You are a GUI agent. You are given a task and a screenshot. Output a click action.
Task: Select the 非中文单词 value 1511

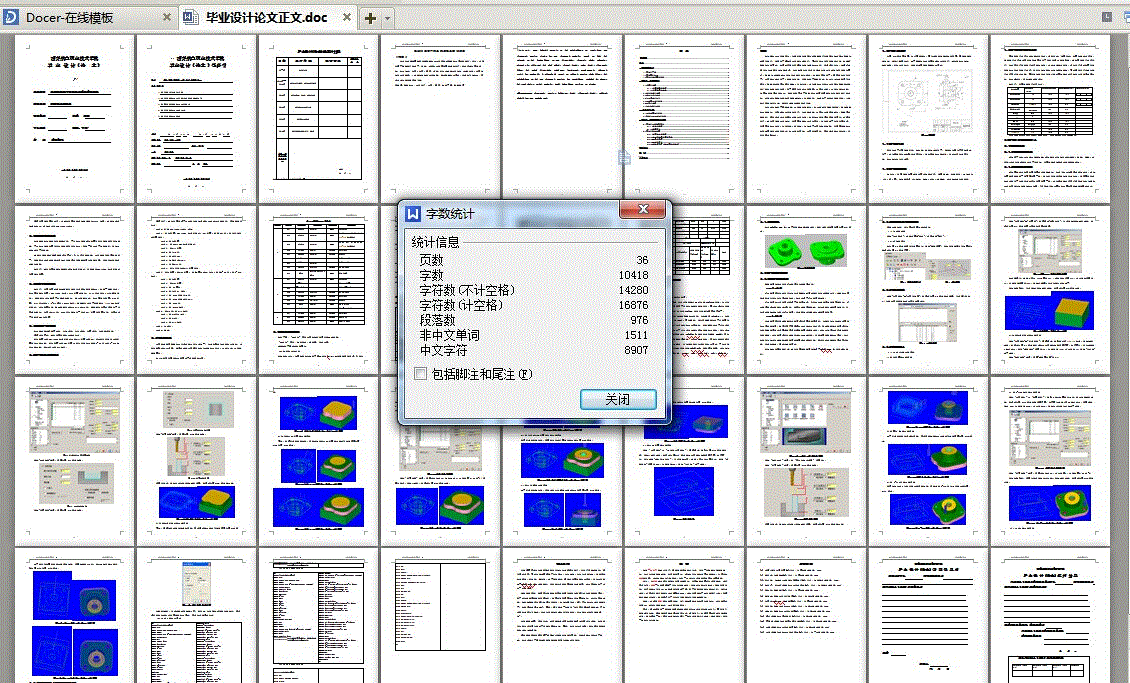point(636,336)
